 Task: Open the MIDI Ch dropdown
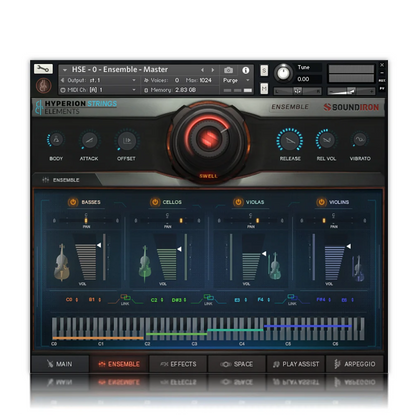tap(98, 90)
